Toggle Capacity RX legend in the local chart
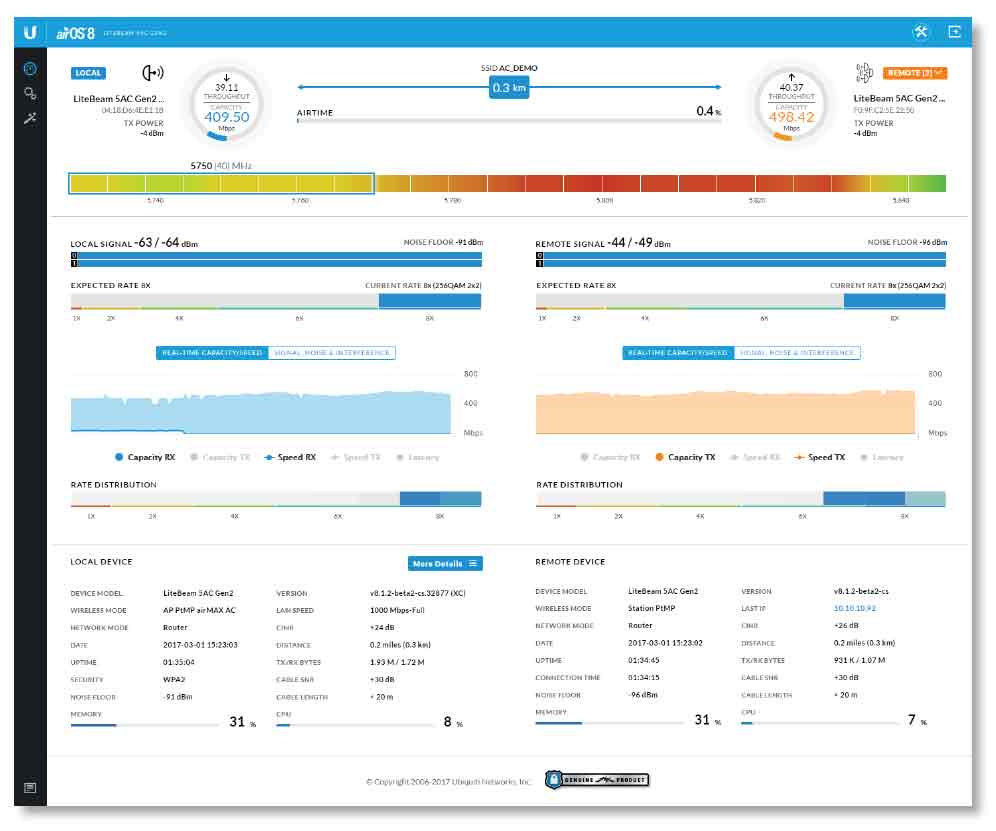 [145, 457]
